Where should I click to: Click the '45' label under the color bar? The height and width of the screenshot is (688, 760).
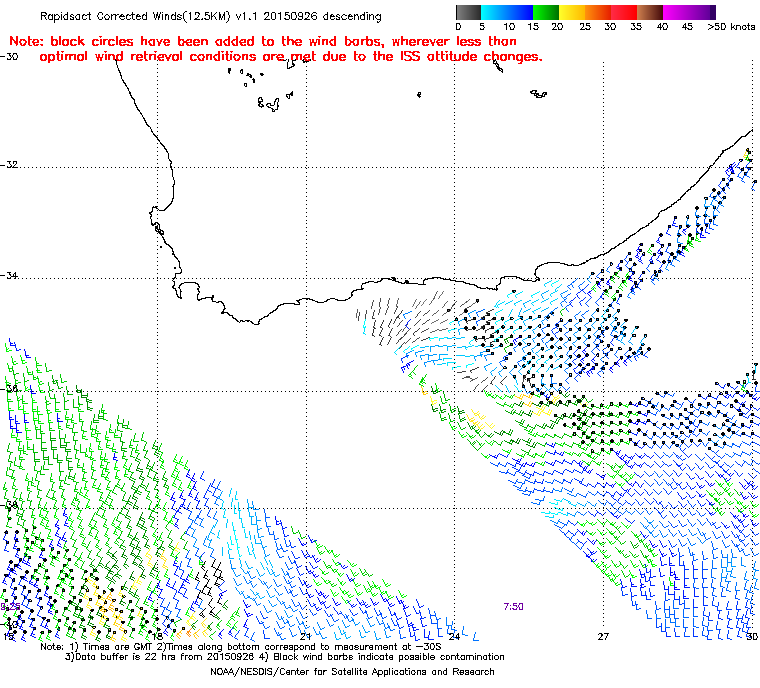pyautogui.click(x=687, y=27)
